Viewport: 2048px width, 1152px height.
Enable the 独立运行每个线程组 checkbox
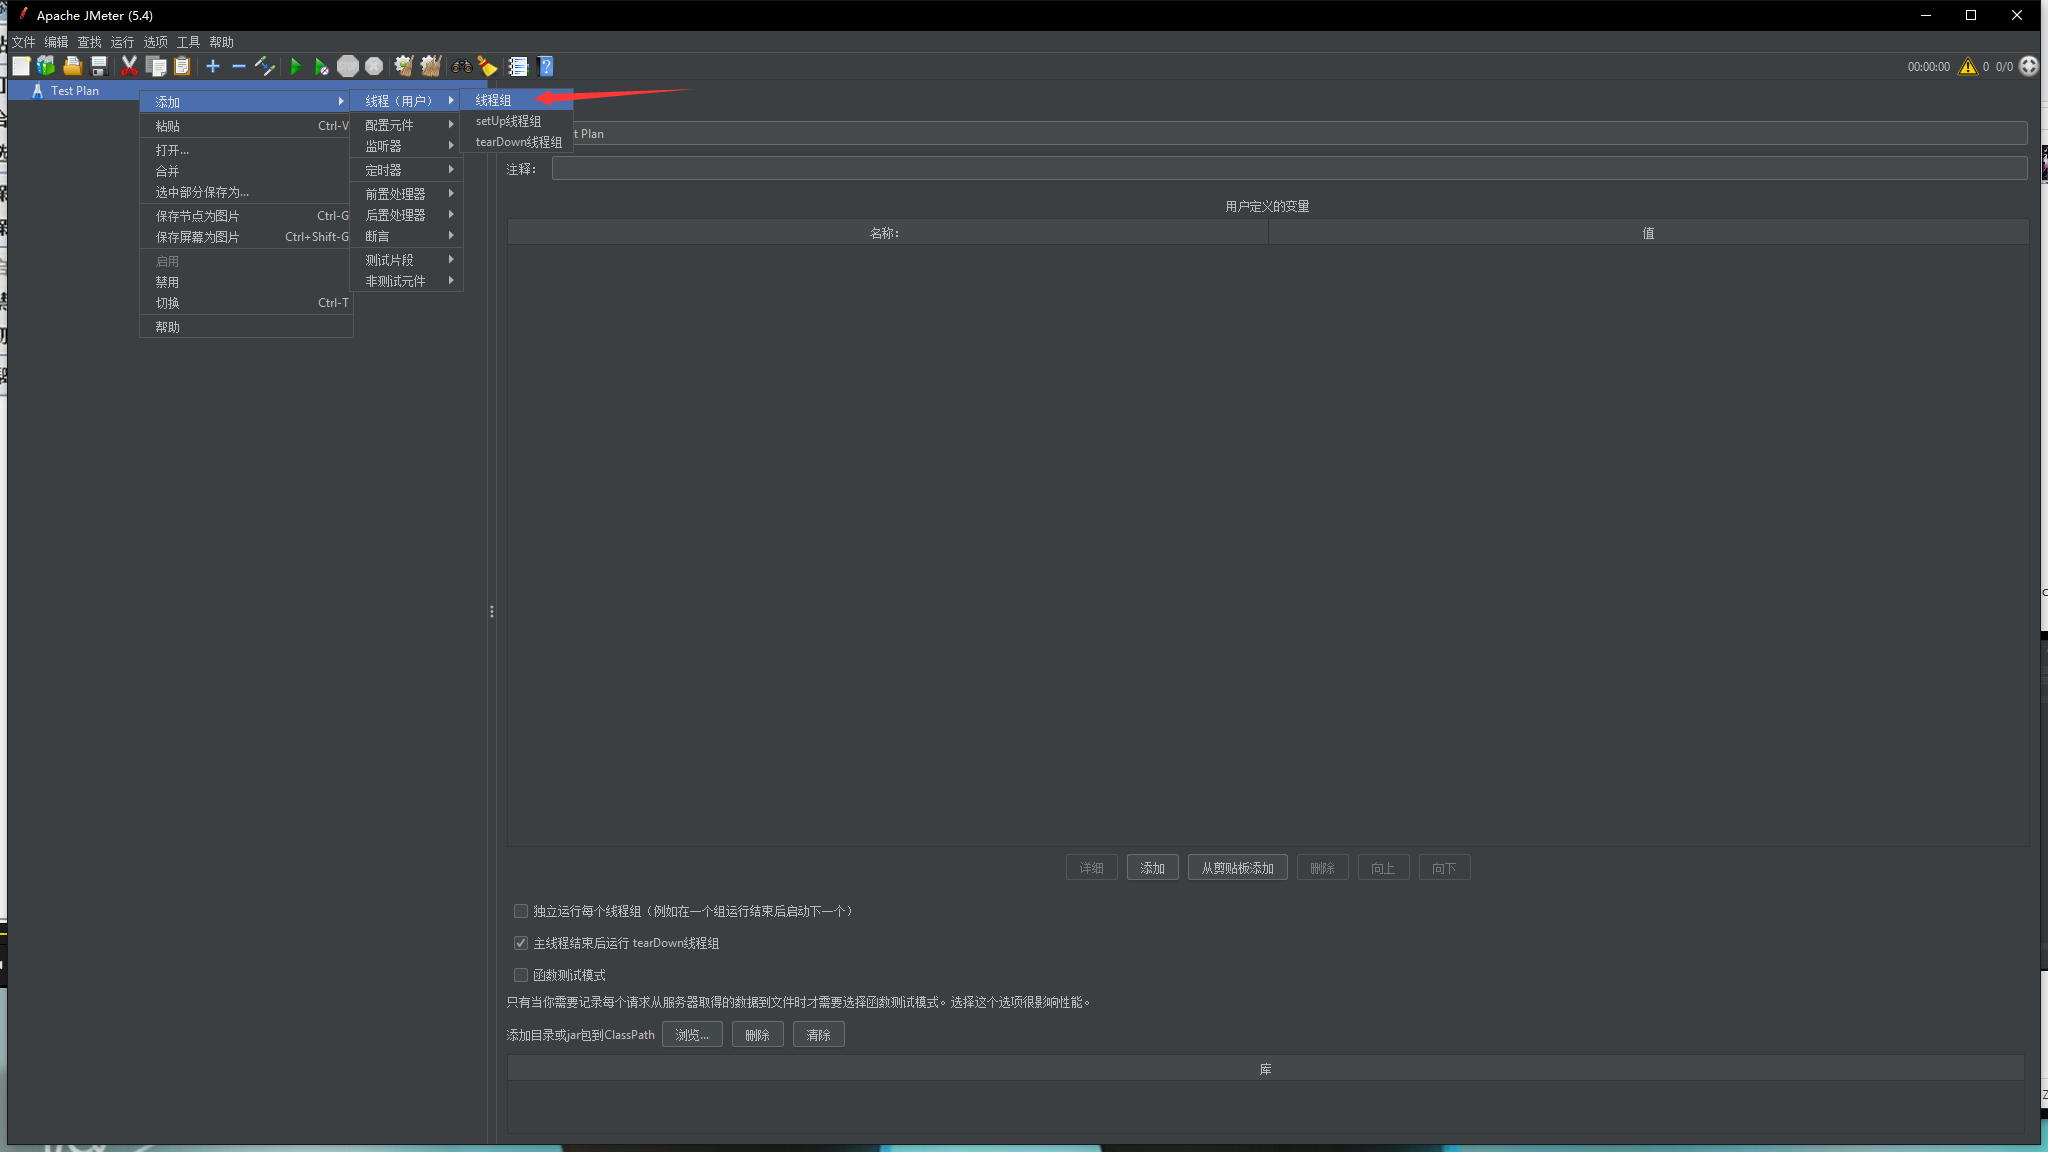pos(521,911)
